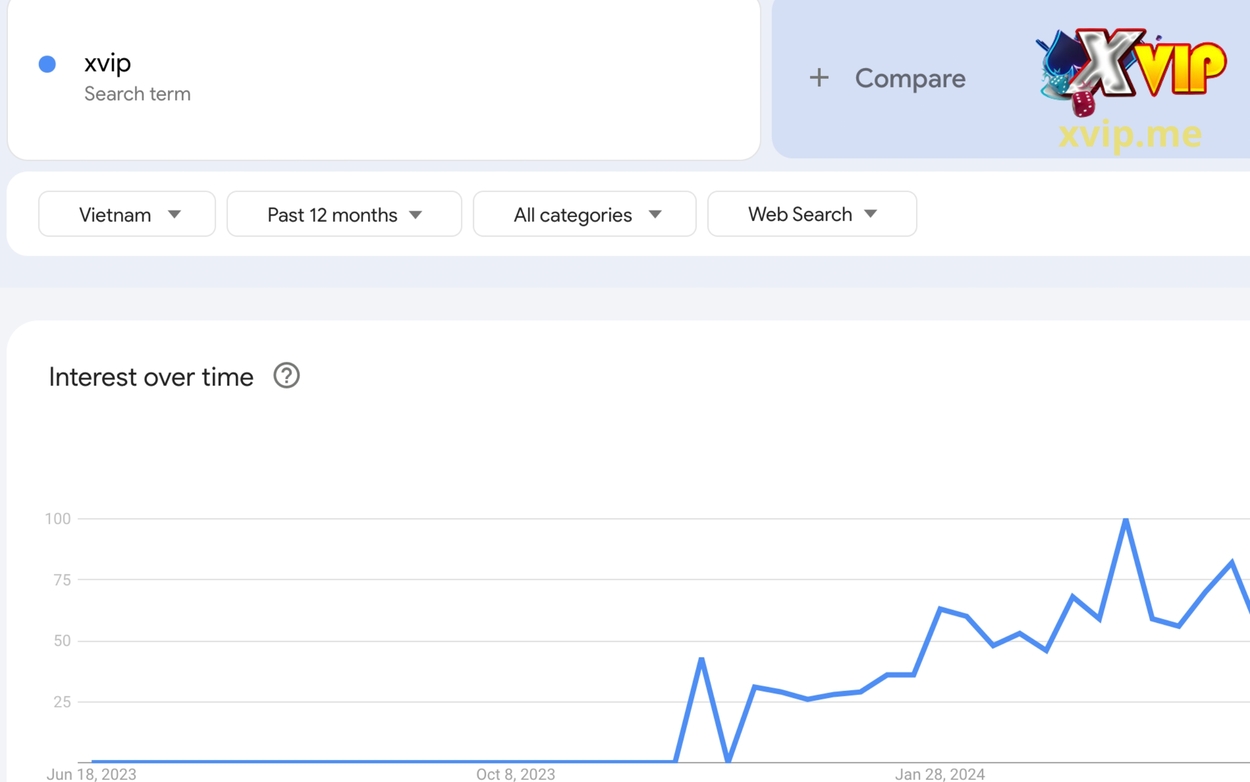Click the Jan 28, 2024 axis label
Screen dimensions: 1250x782
[x=940, y=774]
